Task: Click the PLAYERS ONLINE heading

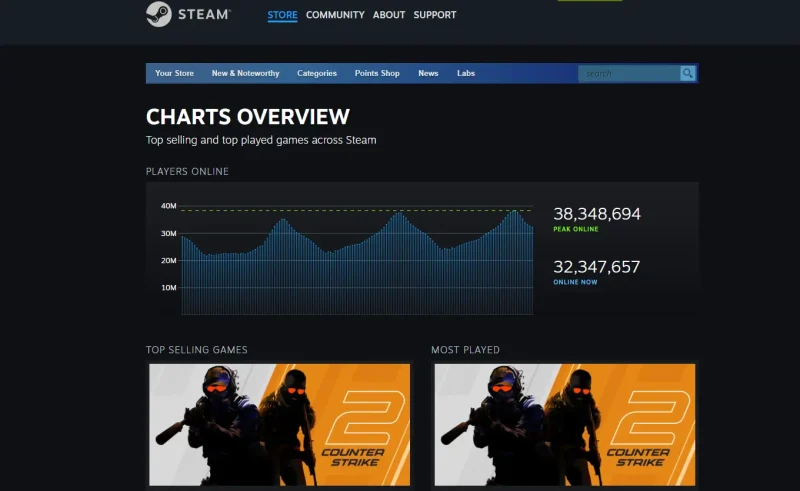Action: point(187,171)
